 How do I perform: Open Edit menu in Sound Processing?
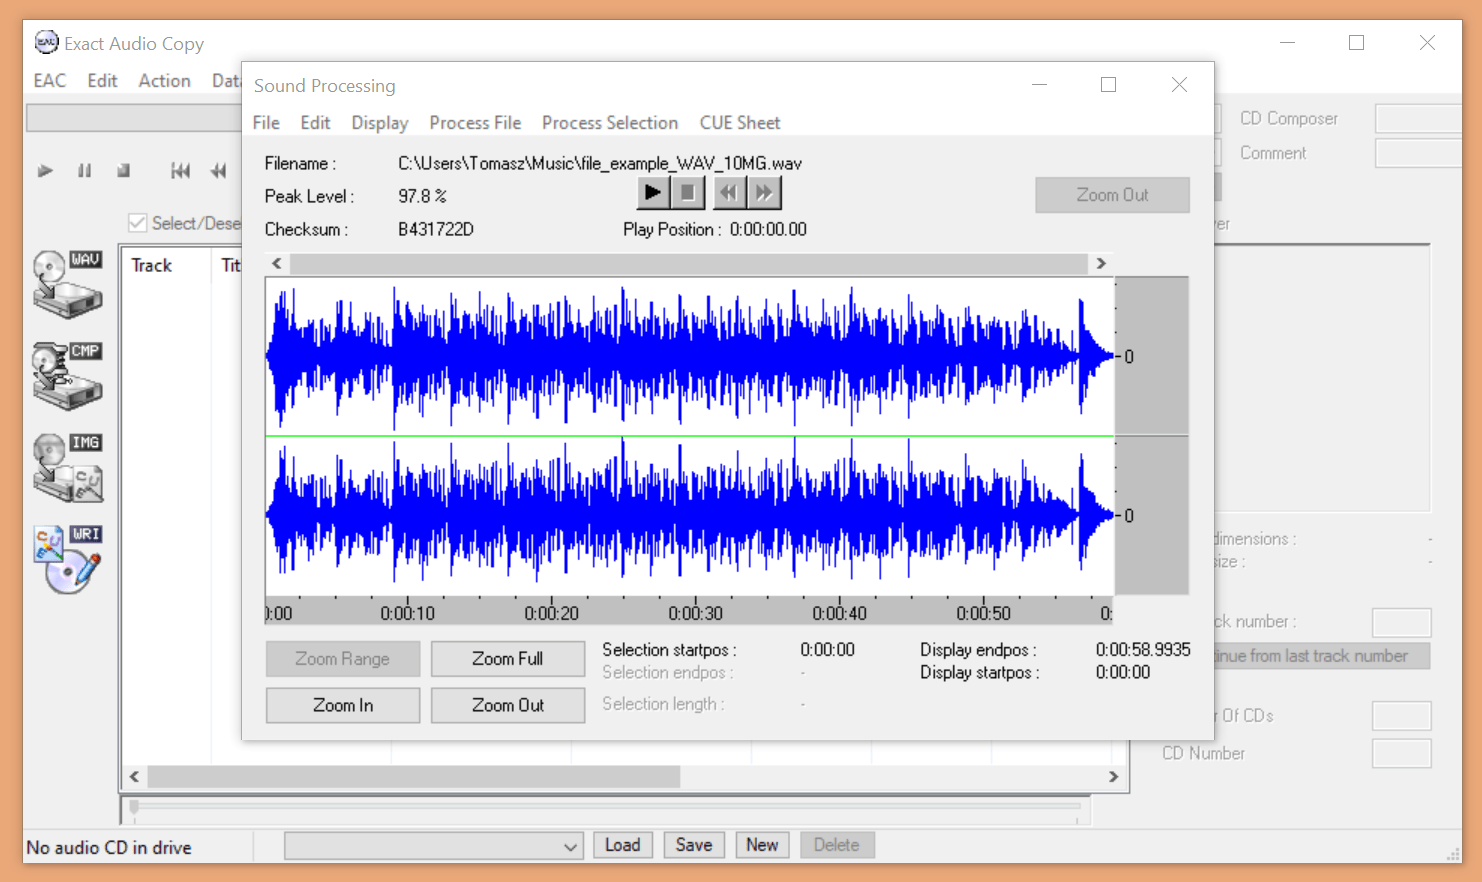(315, 122)
